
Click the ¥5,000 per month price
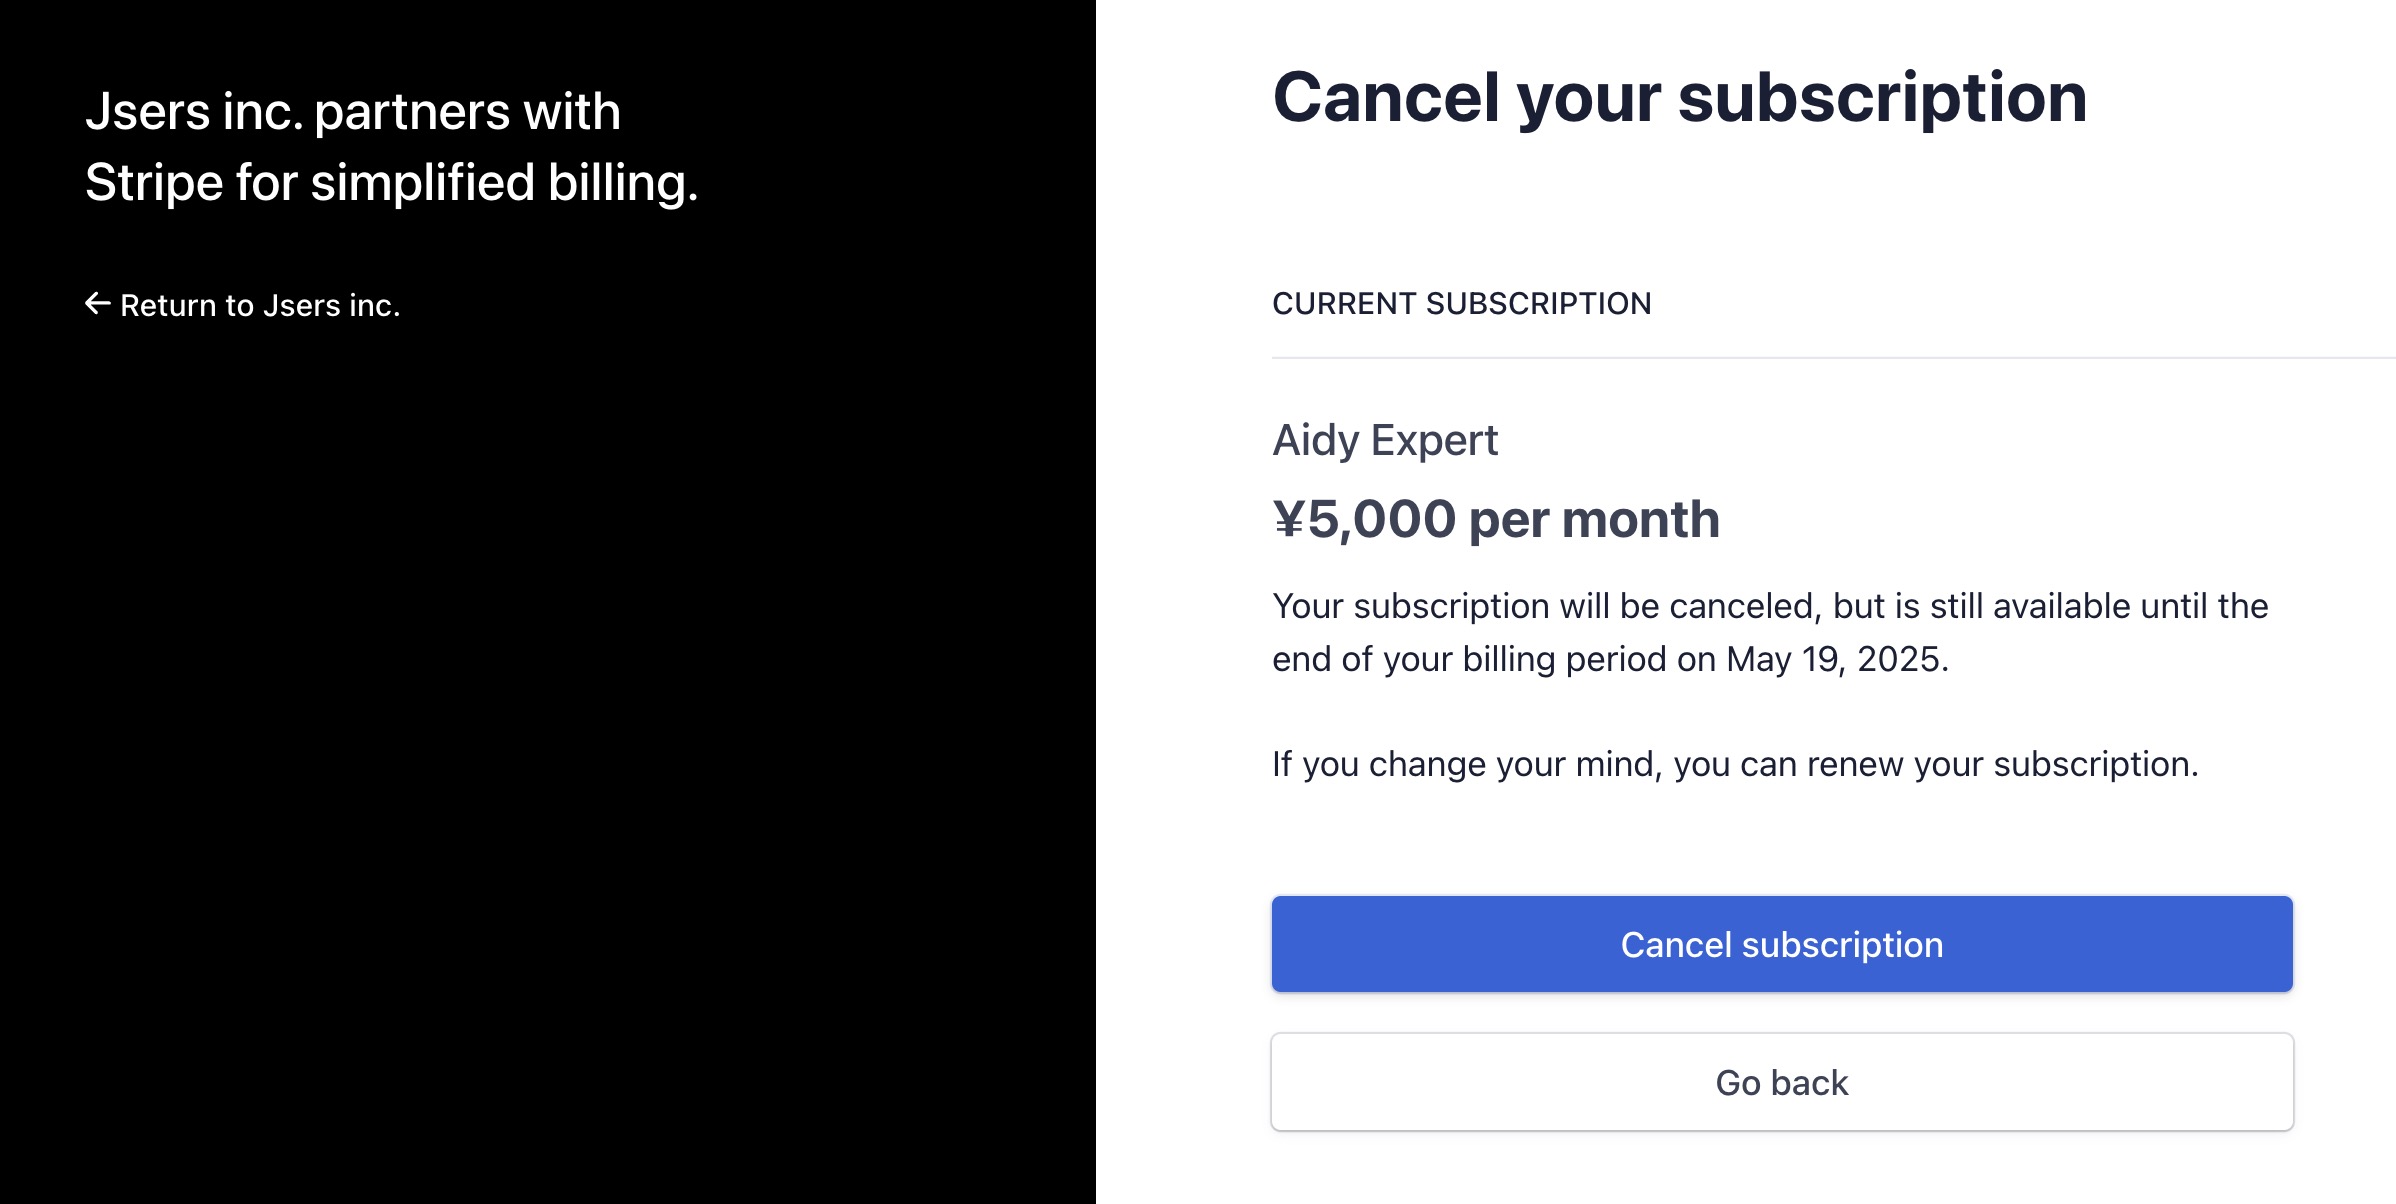coord(1496,520)
